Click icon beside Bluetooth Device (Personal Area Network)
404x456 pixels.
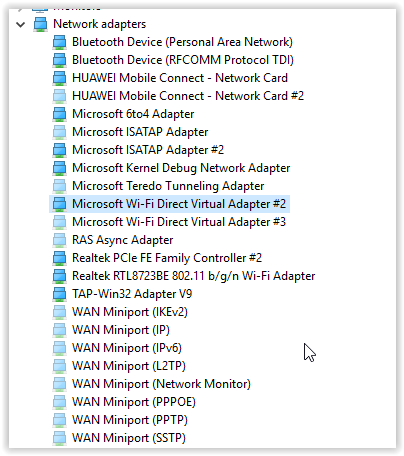[59, 42]
